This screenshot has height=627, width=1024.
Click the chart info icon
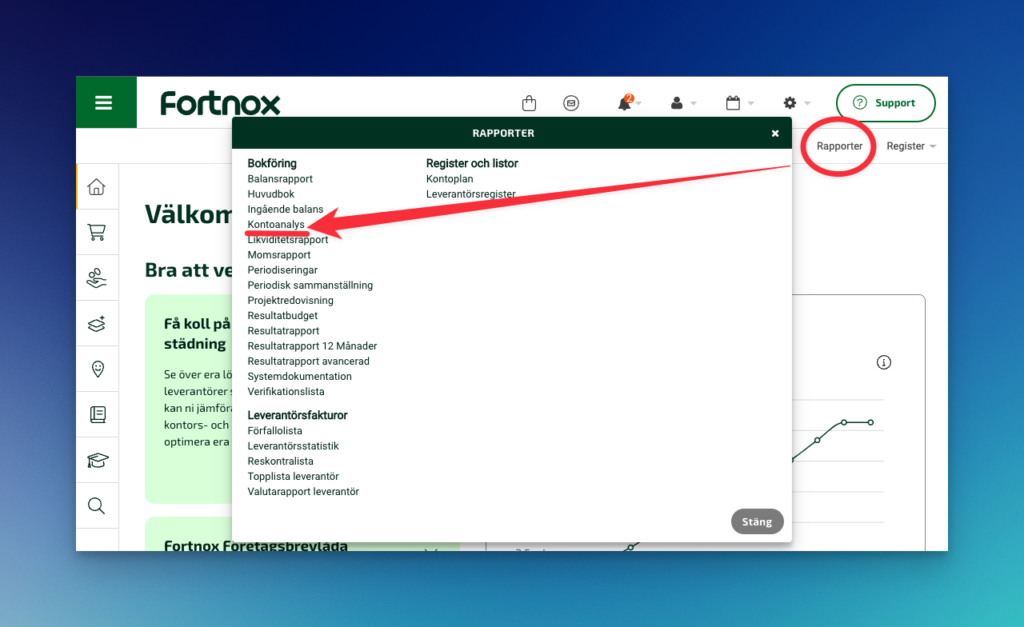884,362
